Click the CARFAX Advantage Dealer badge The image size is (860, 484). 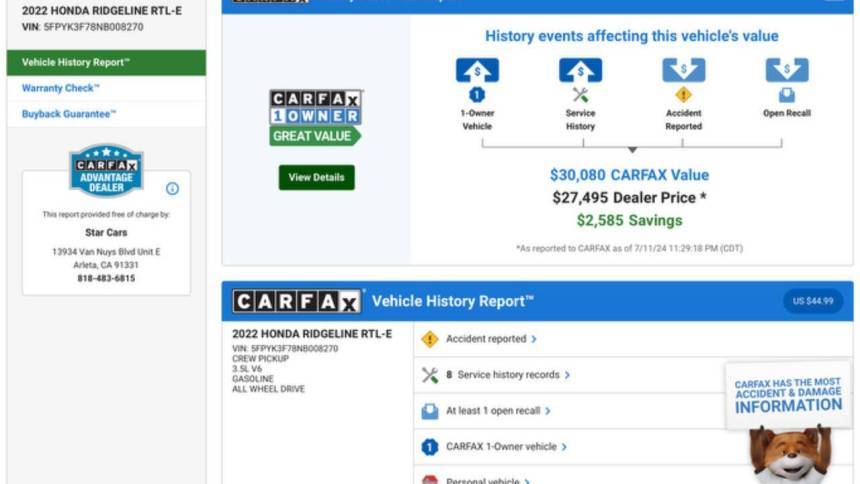106,171
